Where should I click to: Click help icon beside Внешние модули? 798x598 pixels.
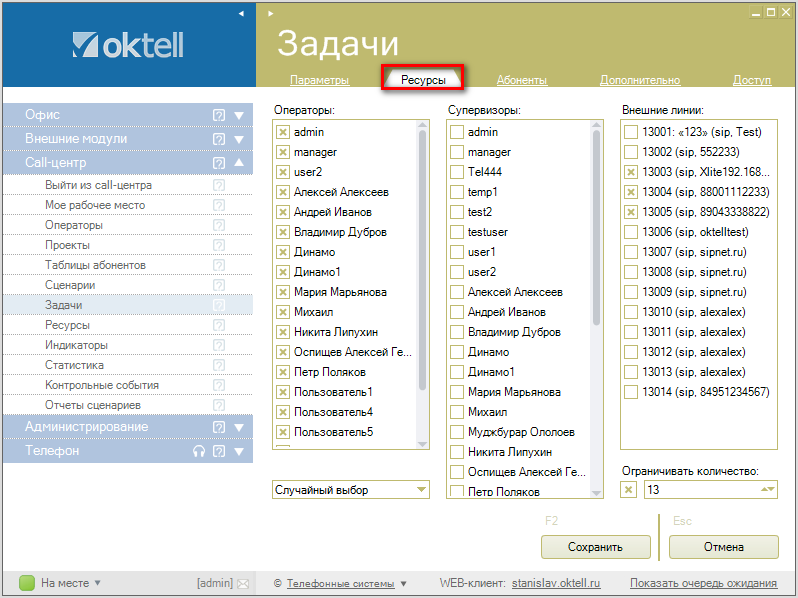point(219,139)
